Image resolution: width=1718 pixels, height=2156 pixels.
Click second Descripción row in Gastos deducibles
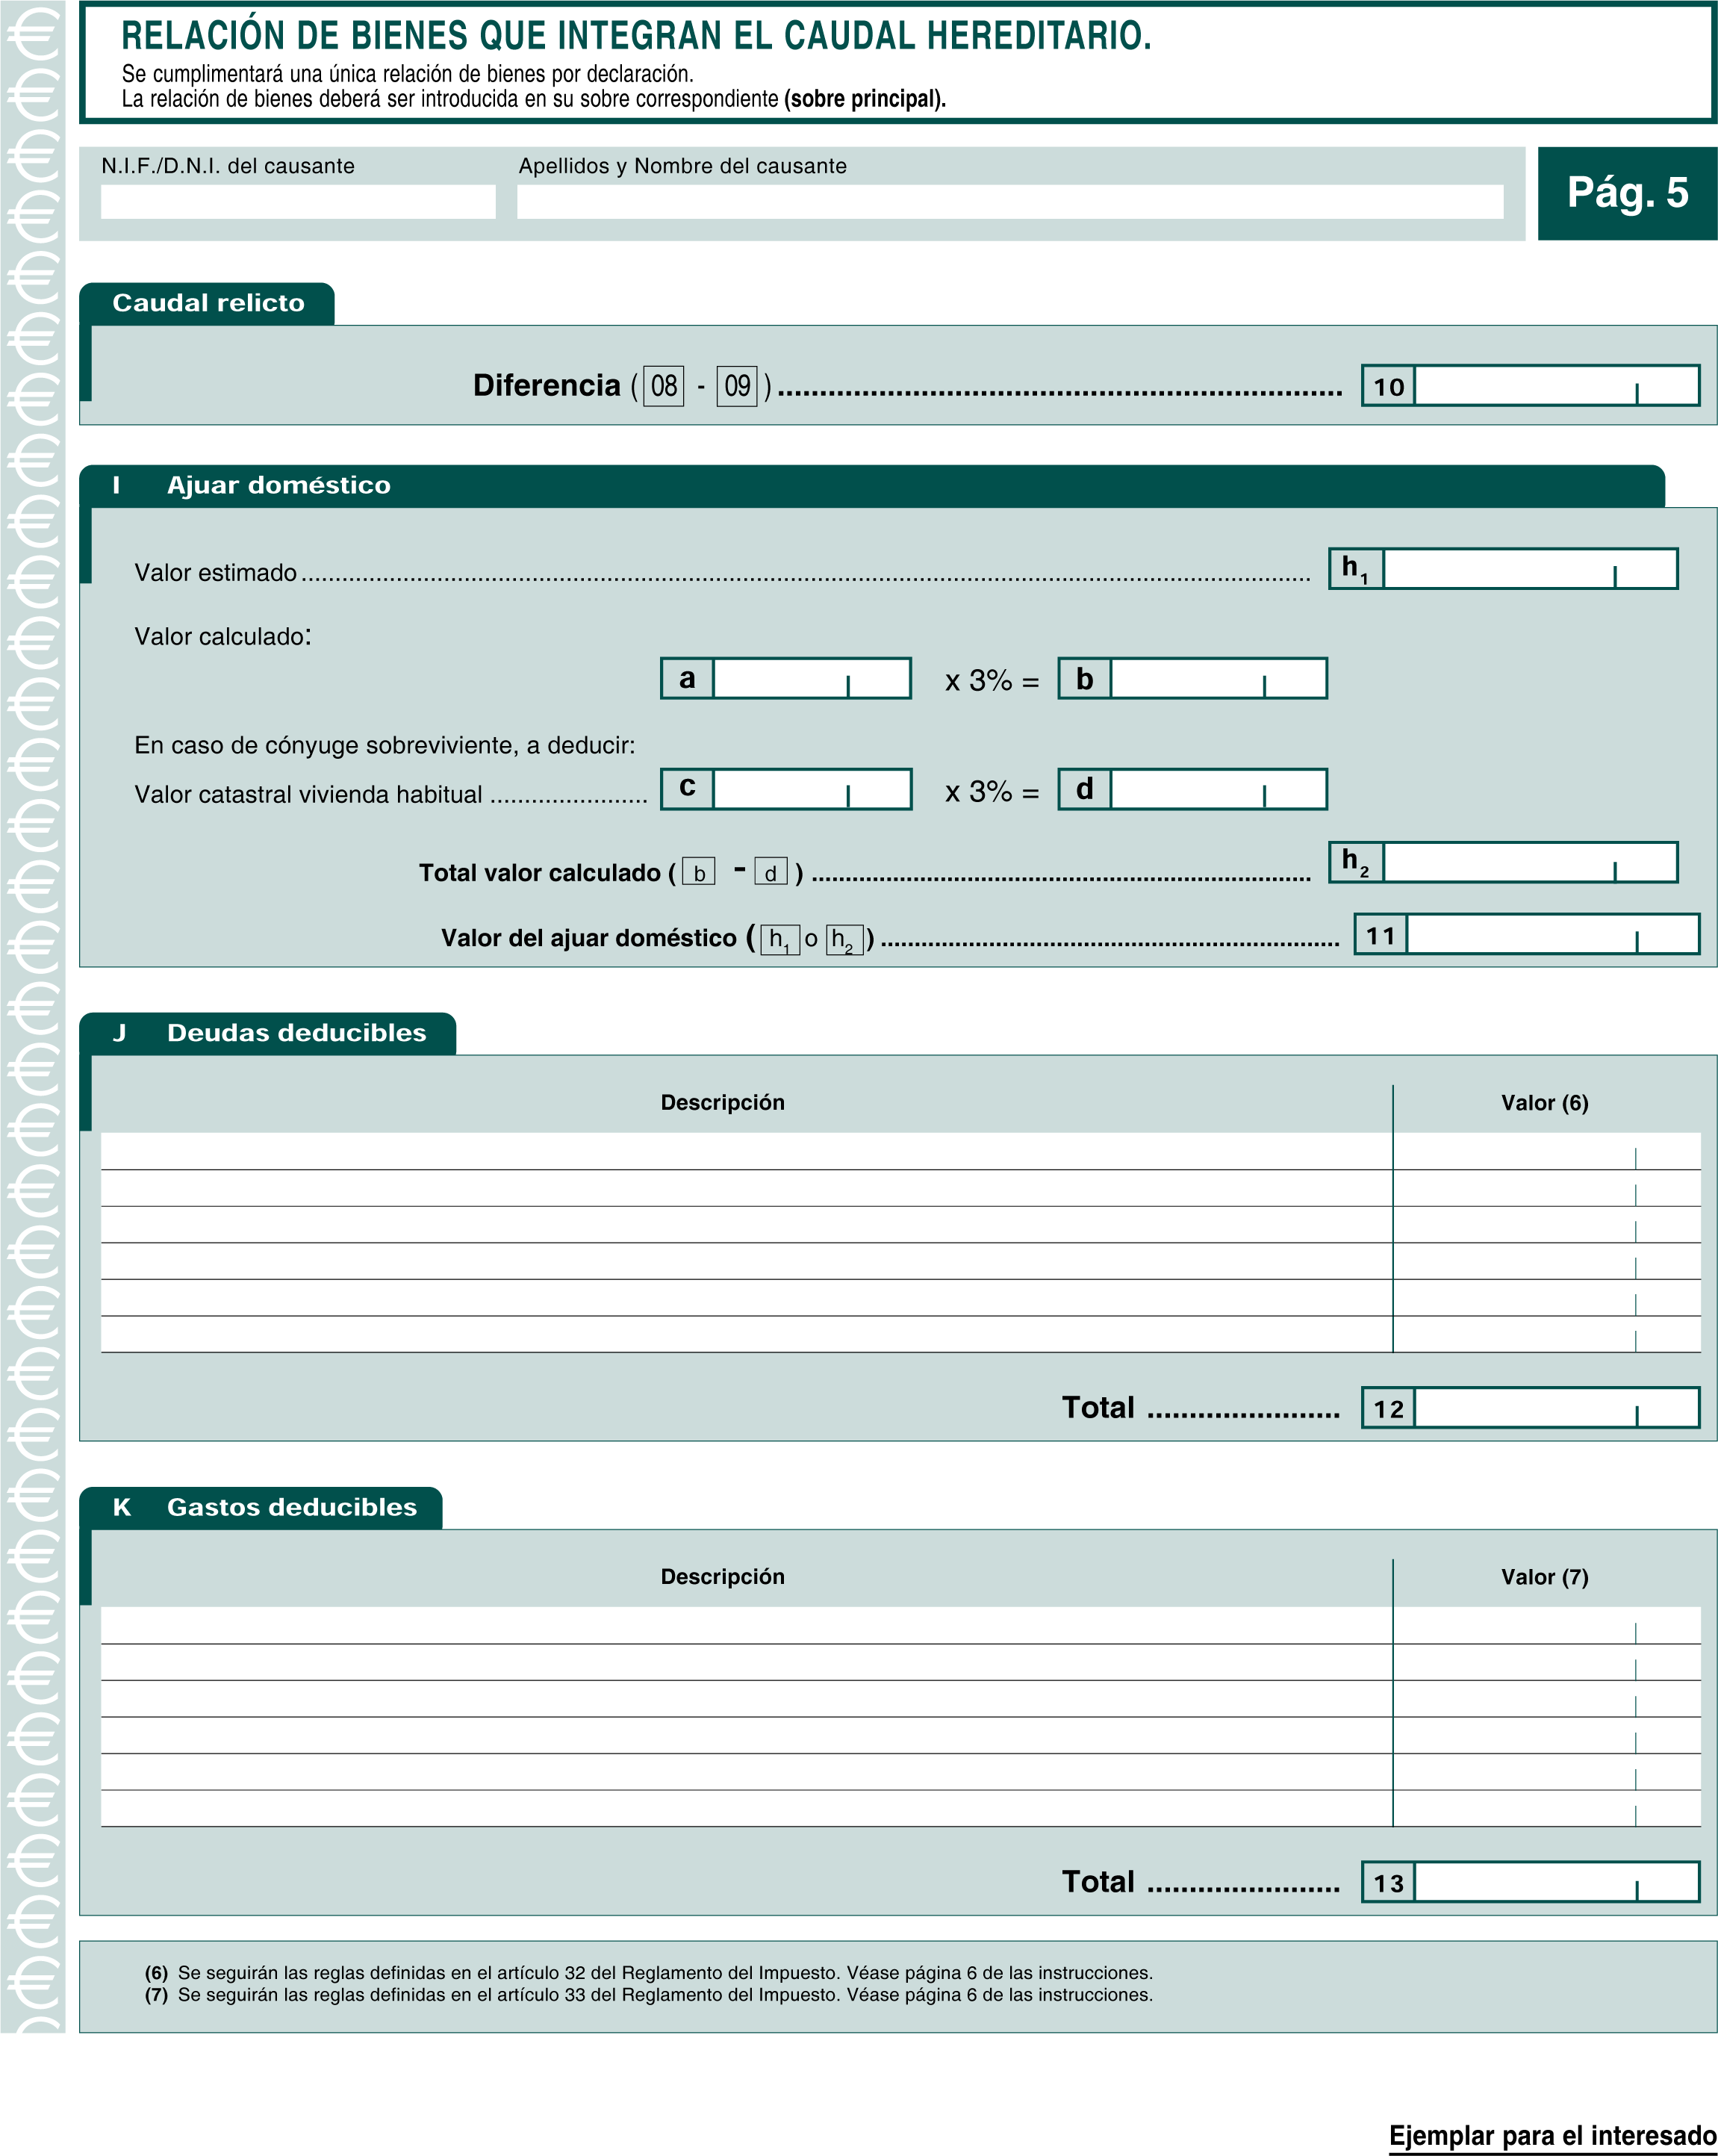tap(746, 1662)
